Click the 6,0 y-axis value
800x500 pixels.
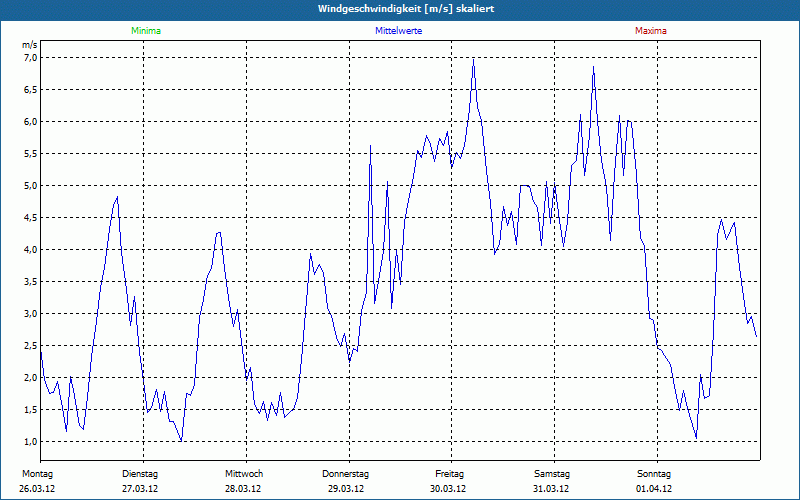31,121
